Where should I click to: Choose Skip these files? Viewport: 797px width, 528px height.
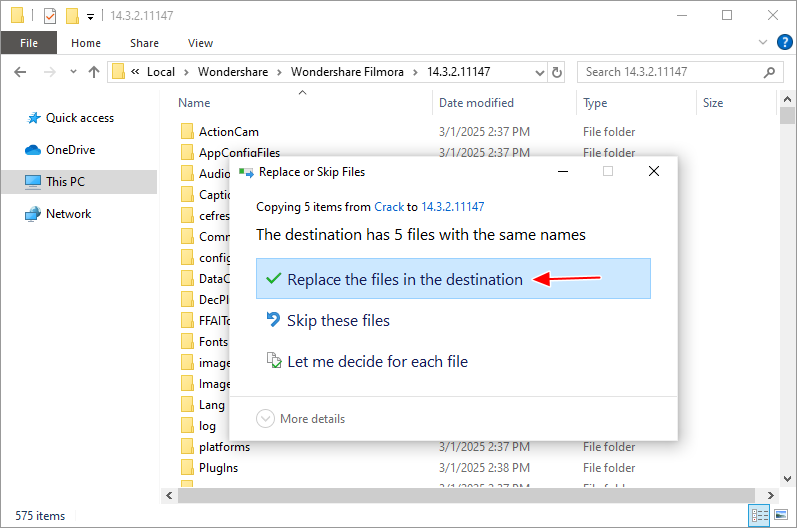point(338,321)
